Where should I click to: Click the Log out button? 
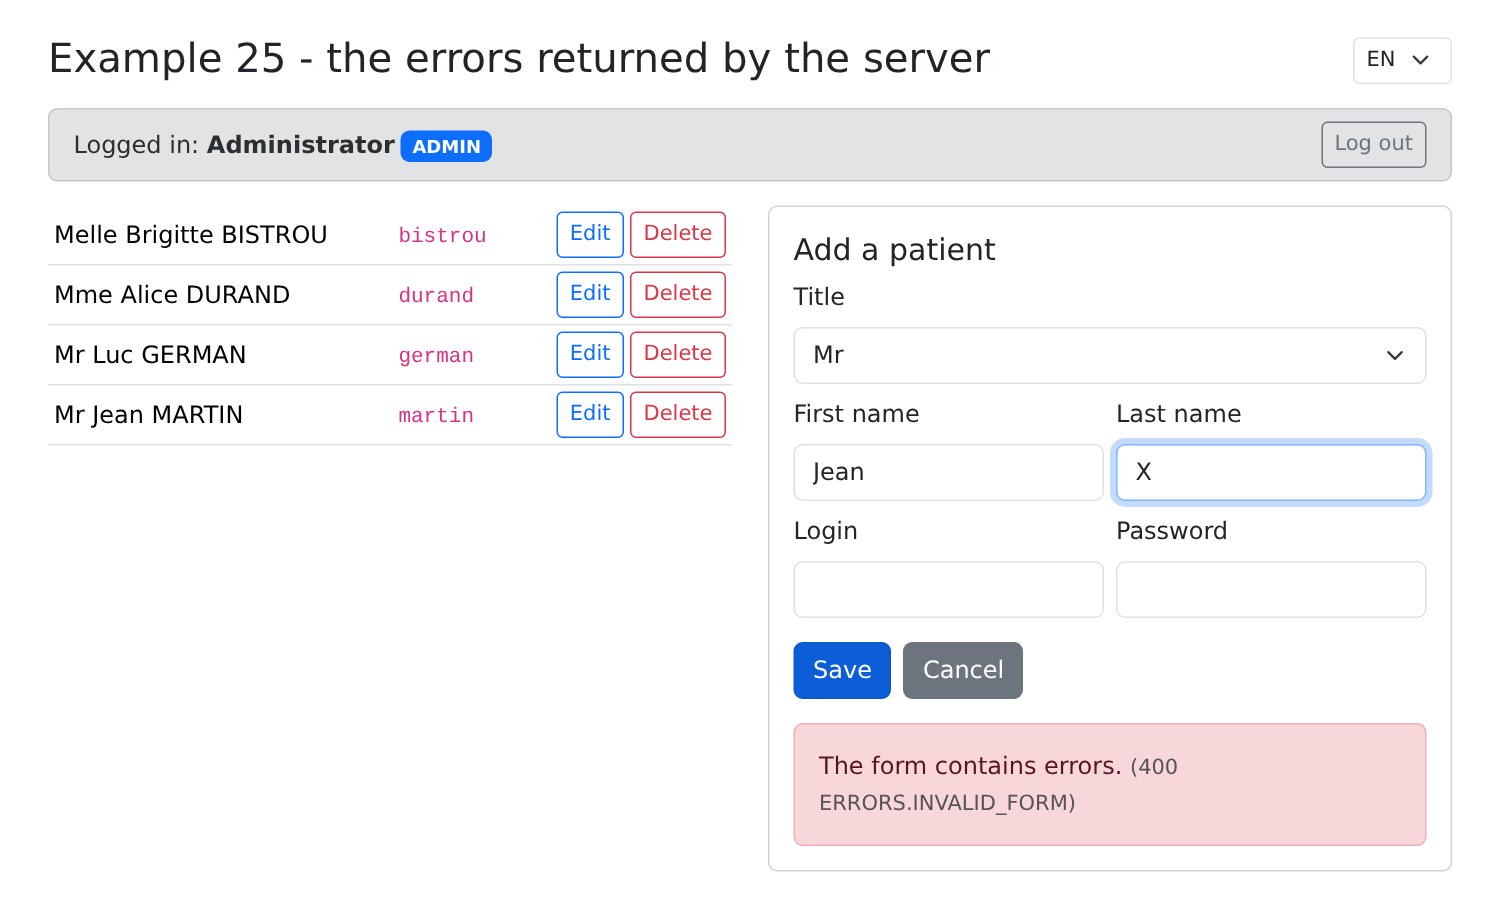(1373, 144)
